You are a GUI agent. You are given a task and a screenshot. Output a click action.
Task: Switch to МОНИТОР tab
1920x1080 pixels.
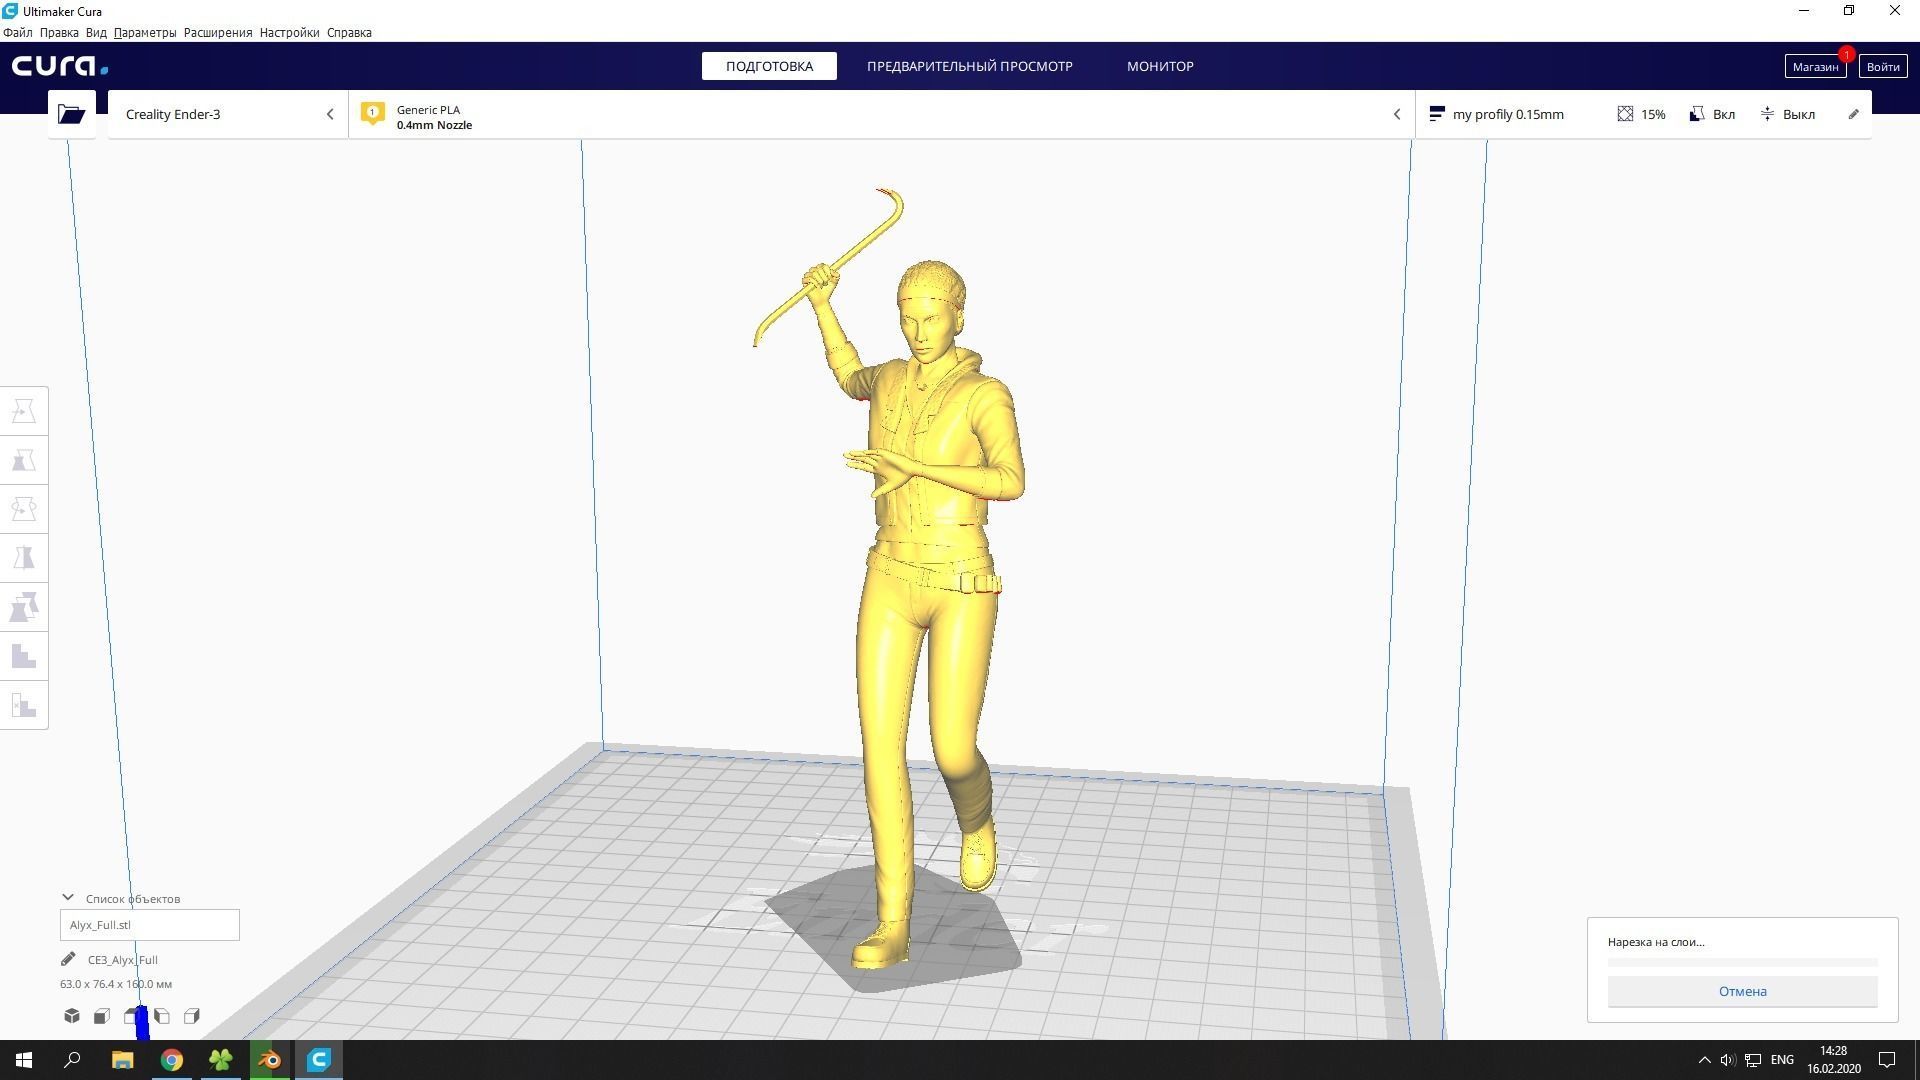tap(1160, 66)
